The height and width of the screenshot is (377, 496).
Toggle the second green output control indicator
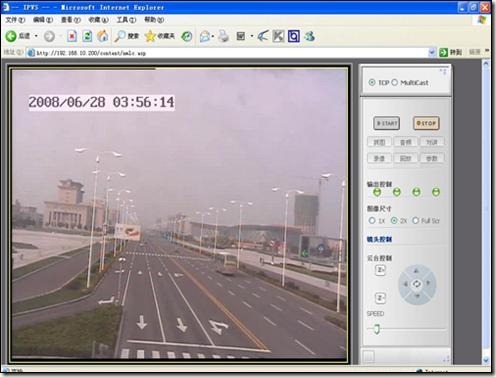coord(397,192)
